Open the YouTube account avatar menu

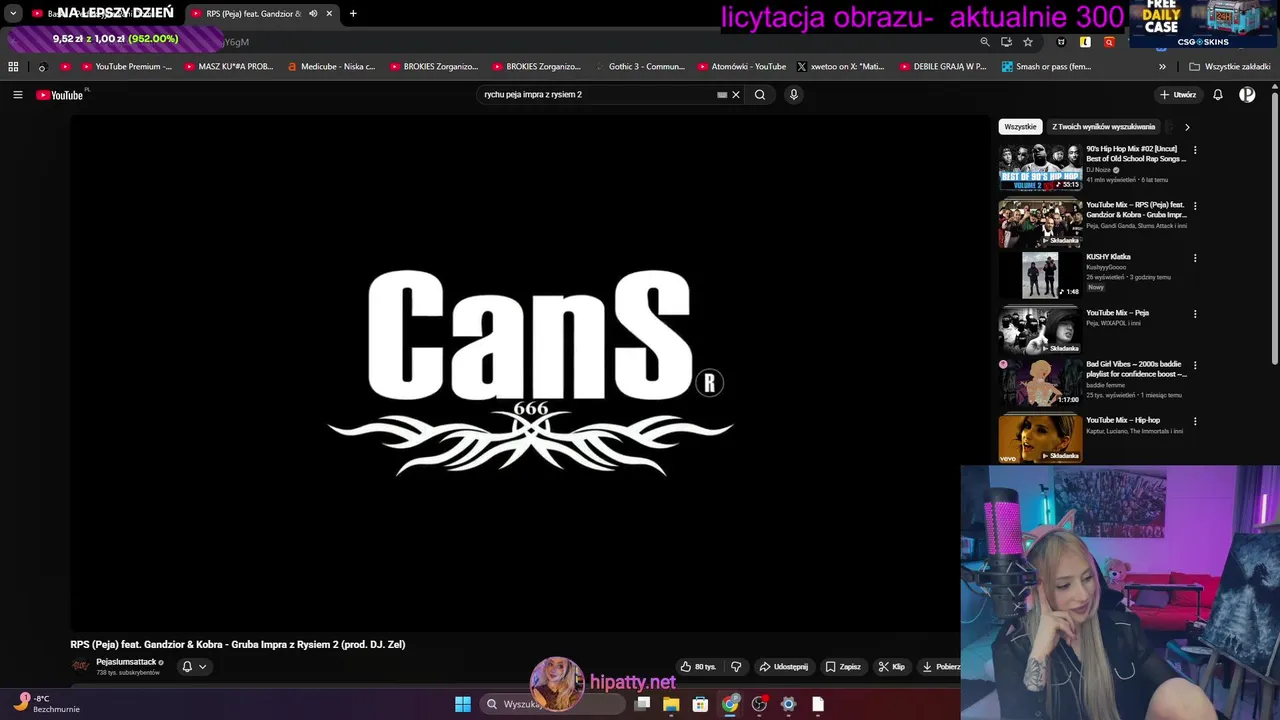(x=1247, y=95)
